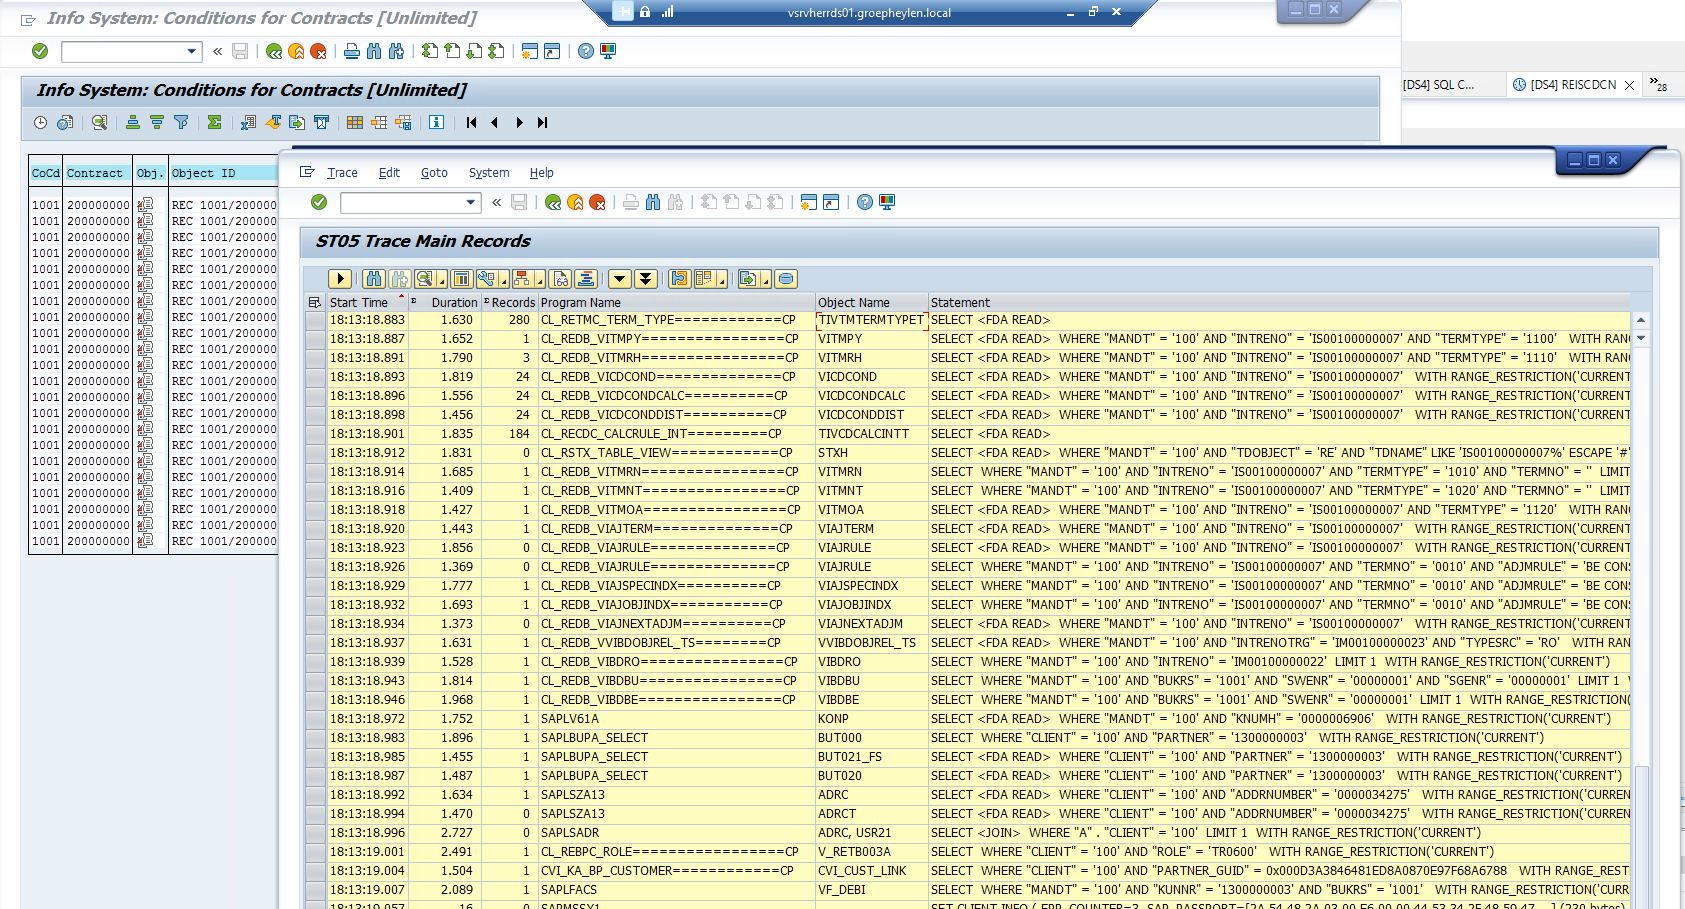Open the System menu in ST05 window
The image size is (1685, 909).
(x=489, y=173)
